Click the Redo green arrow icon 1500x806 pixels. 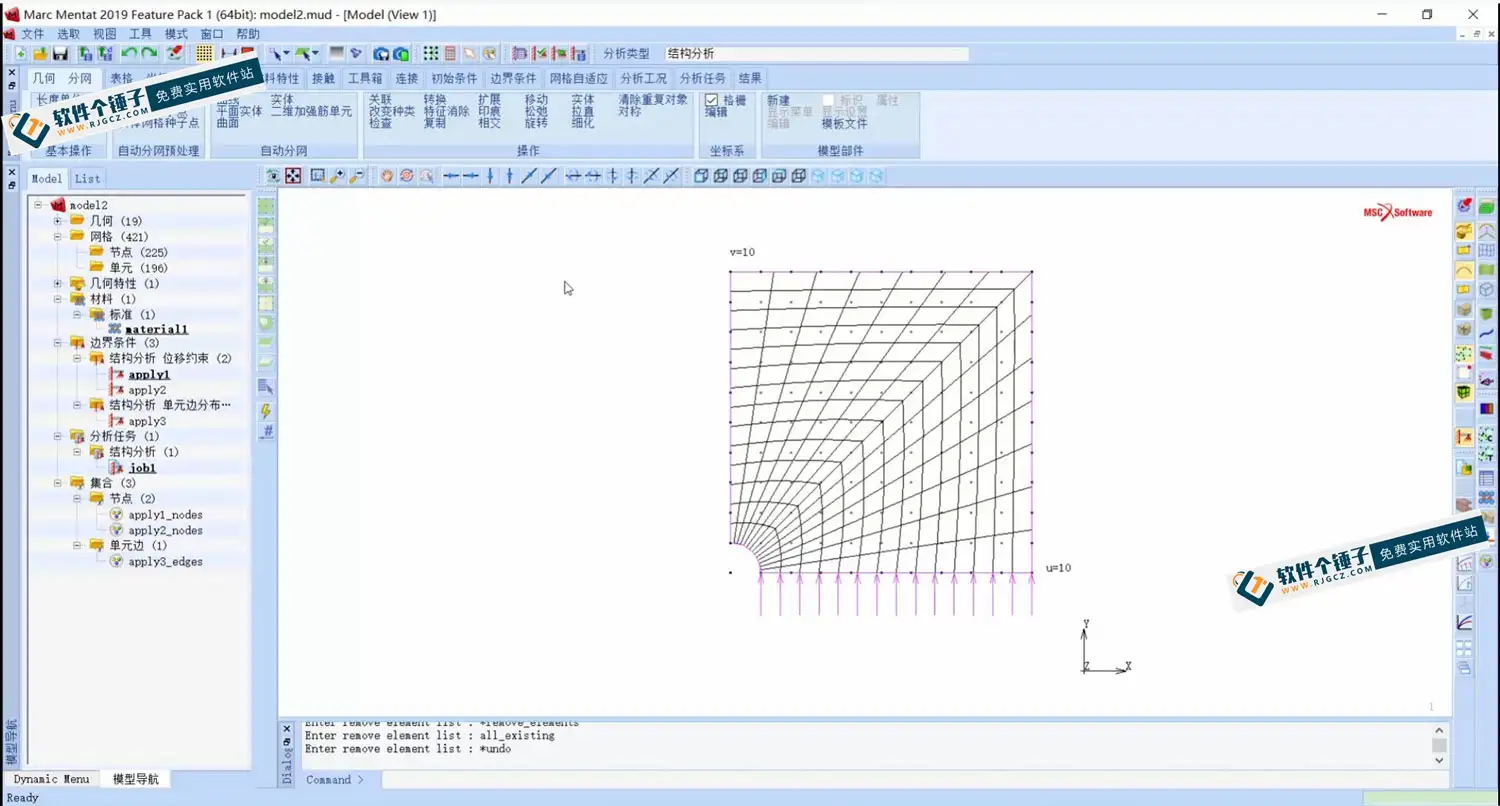click(149, 54)
